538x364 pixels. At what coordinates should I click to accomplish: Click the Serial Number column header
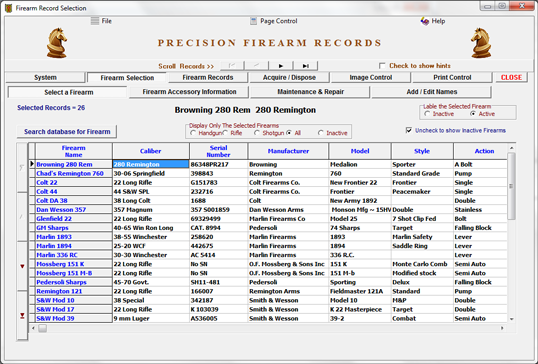(218, 151)
